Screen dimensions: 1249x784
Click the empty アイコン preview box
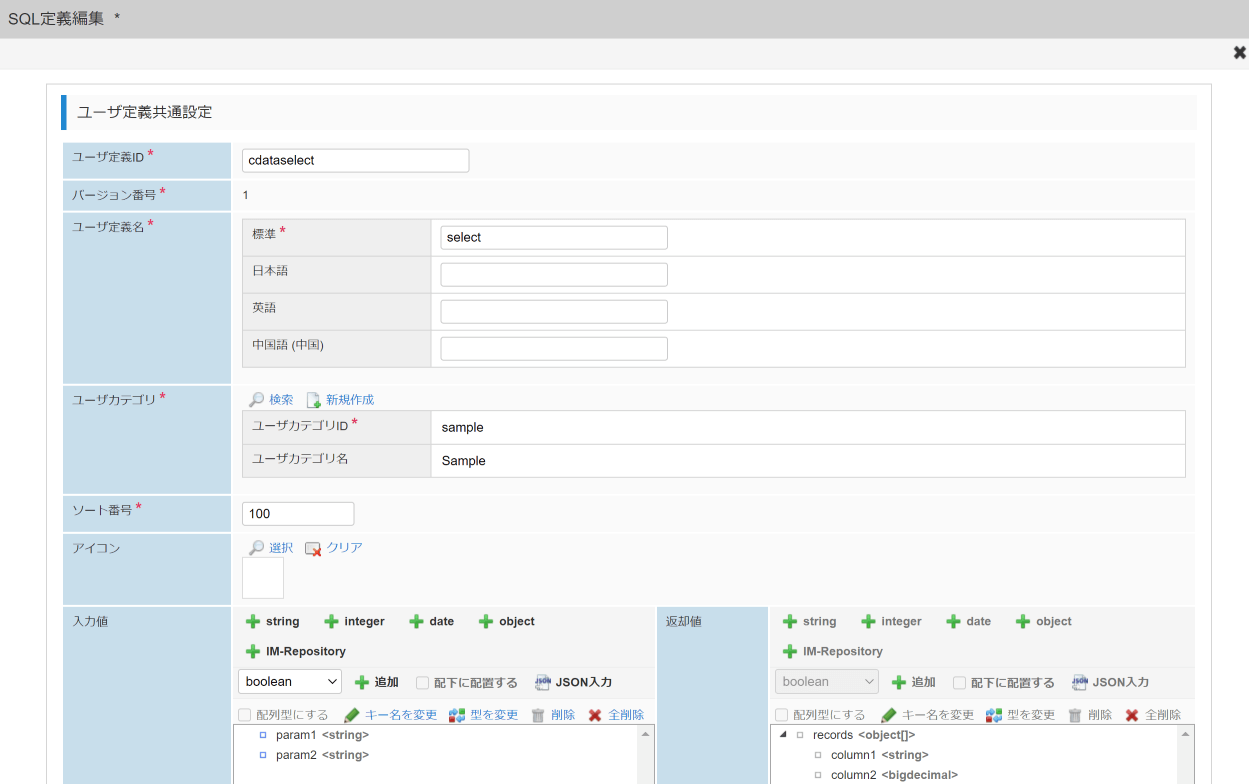pos(263,578)
